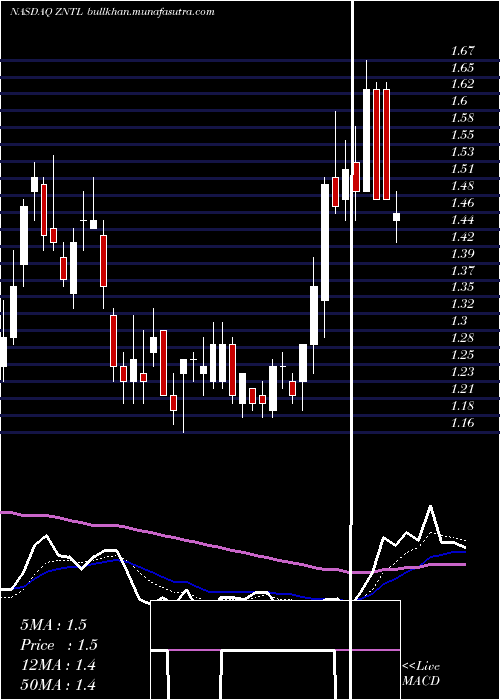Click the 1.62 price axis label
This screenshot has width=500, height=700.
point(462,84)
